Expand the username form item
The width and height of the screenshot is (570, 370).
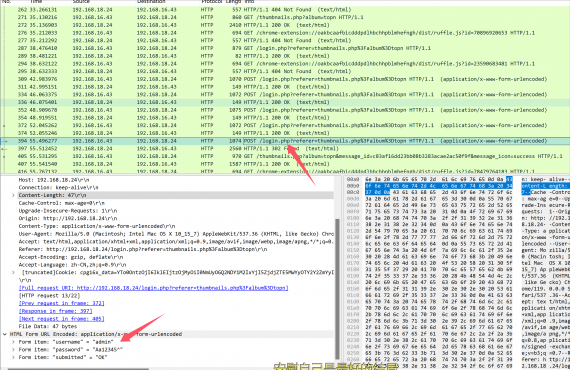(x=13, y=342)
